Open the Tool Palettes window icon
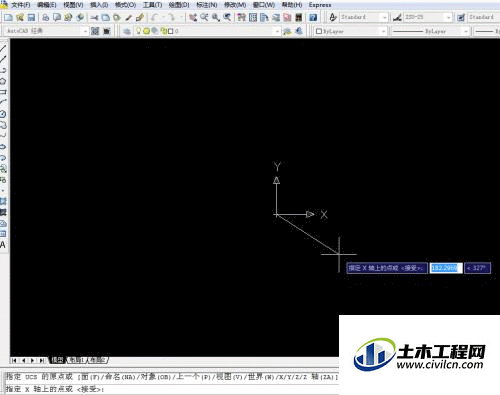This screenshot has width=500, height=395. pos(264,17)
